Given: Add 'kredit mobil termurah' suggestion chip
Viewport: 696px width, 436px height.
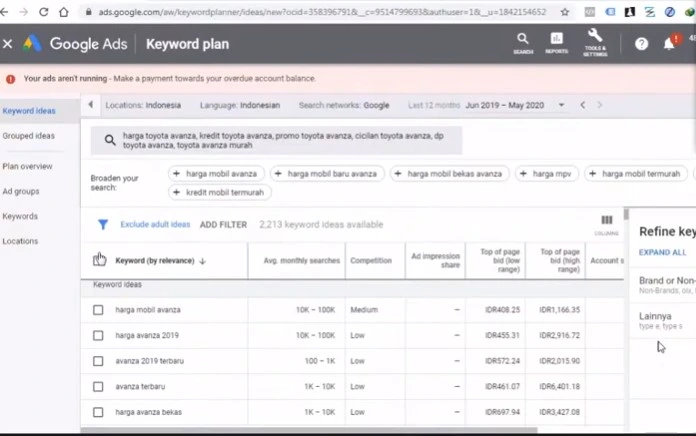Looking at the screenshot, I should (220, 192).
